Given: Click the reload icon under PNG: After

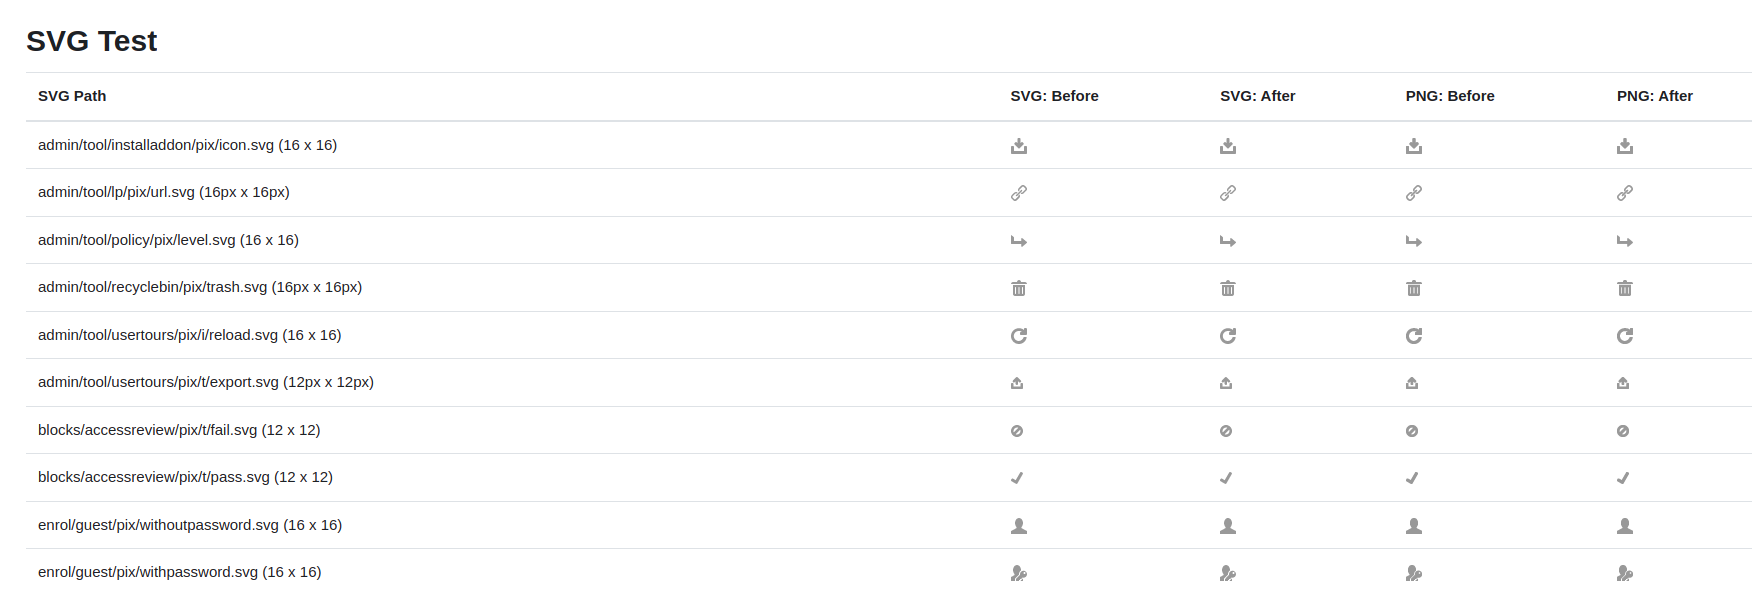Looking at the screenshot, I should tap(1625, 336).
